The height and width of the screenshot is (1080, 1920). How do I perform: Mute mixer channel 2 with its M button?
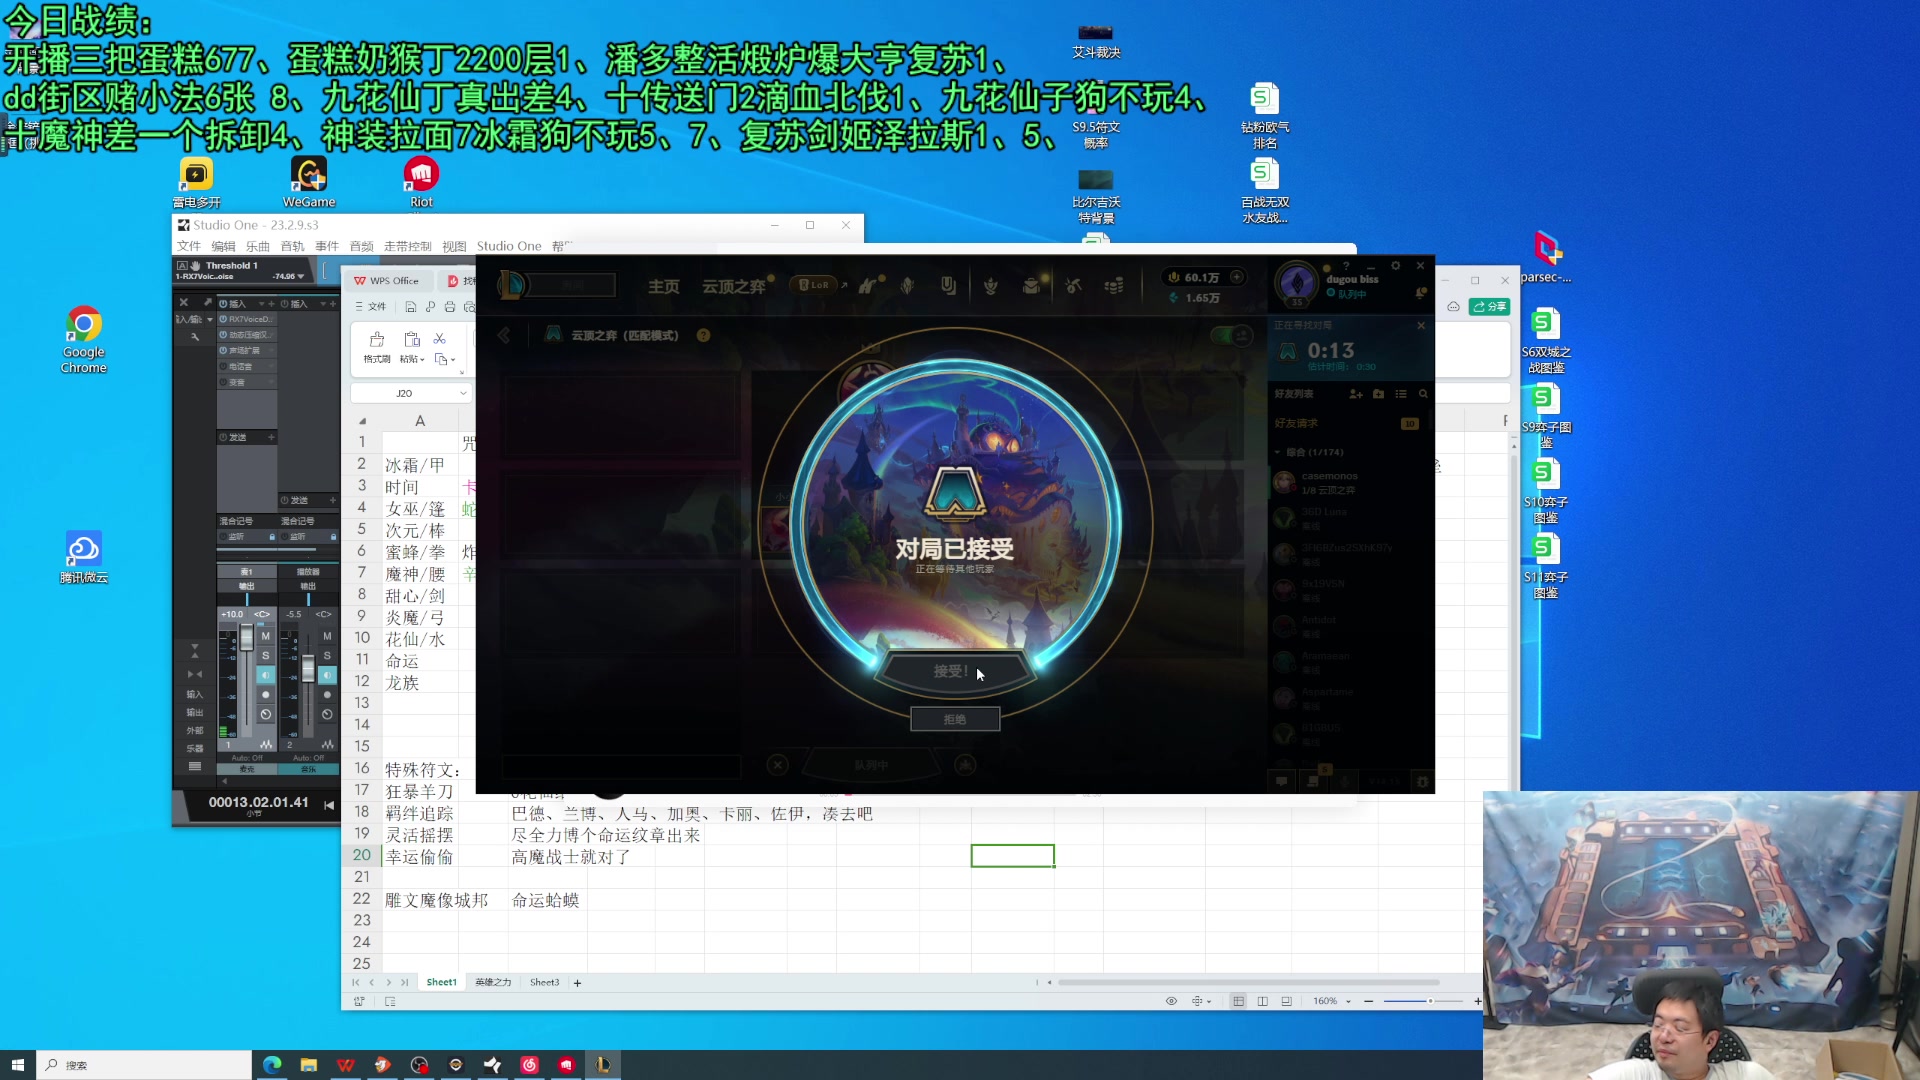[x=327, y=636]
